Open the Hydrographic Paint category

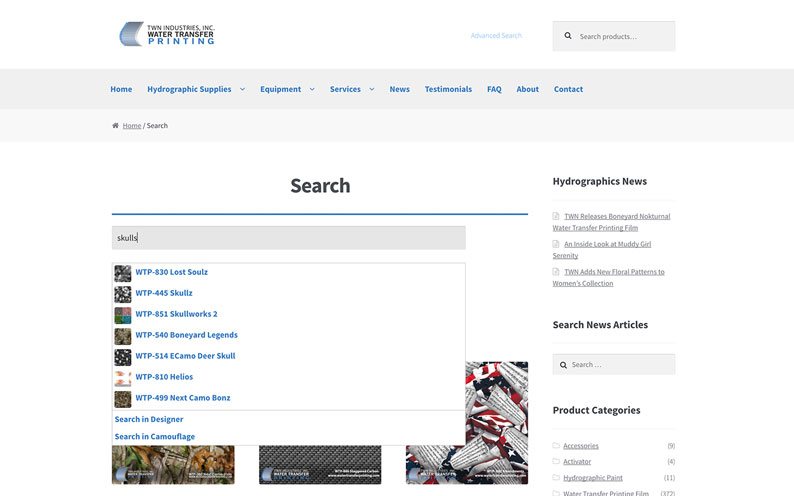point(593,478)
